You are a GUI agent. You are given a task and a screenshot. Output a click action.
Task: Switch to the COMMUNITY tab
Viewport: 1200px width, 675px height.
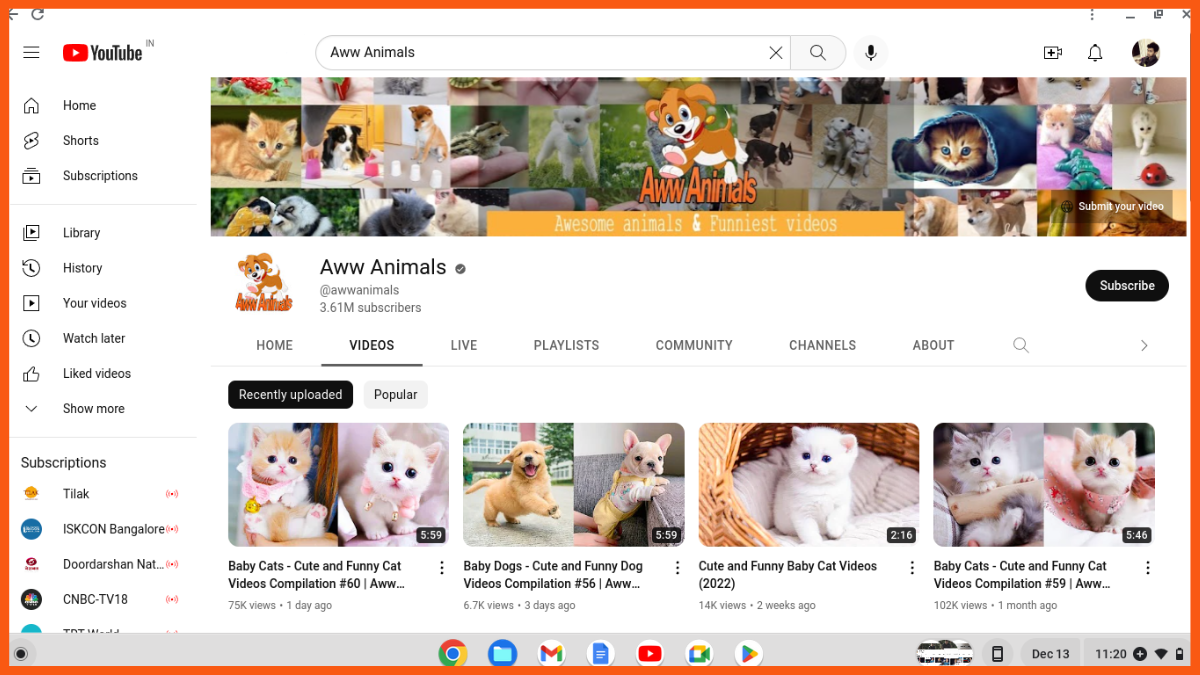coord(694,345)
